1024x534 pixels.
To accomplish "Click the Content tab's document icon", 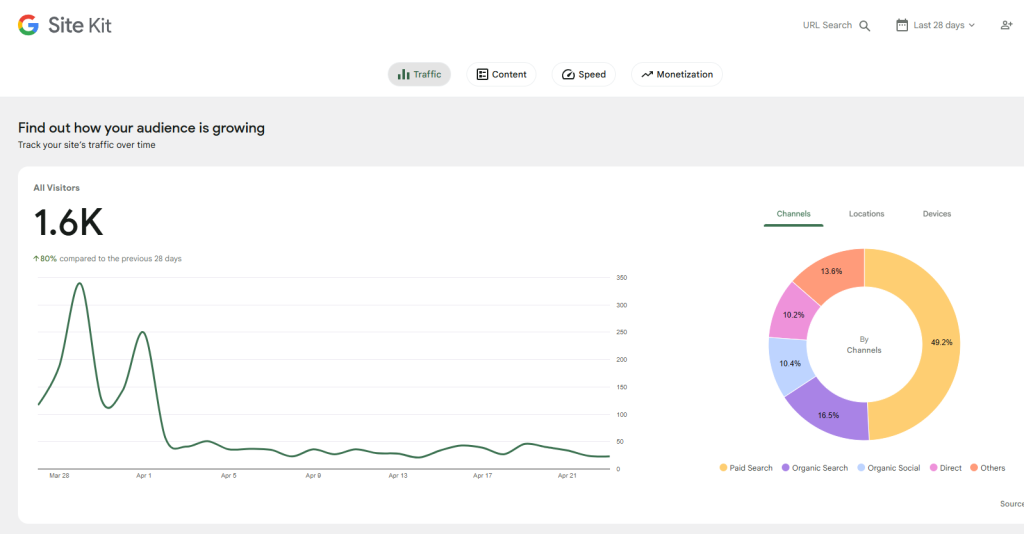I will (482, 75).
